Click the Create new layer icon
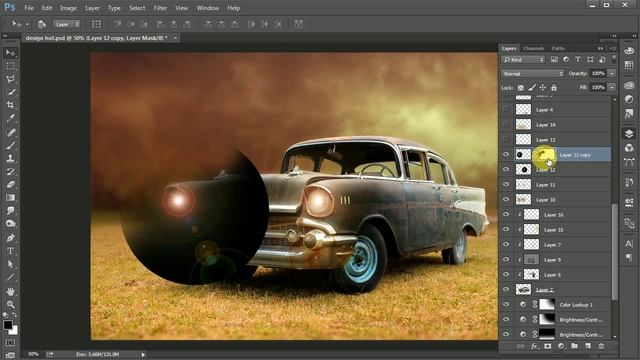 [588, 346]
